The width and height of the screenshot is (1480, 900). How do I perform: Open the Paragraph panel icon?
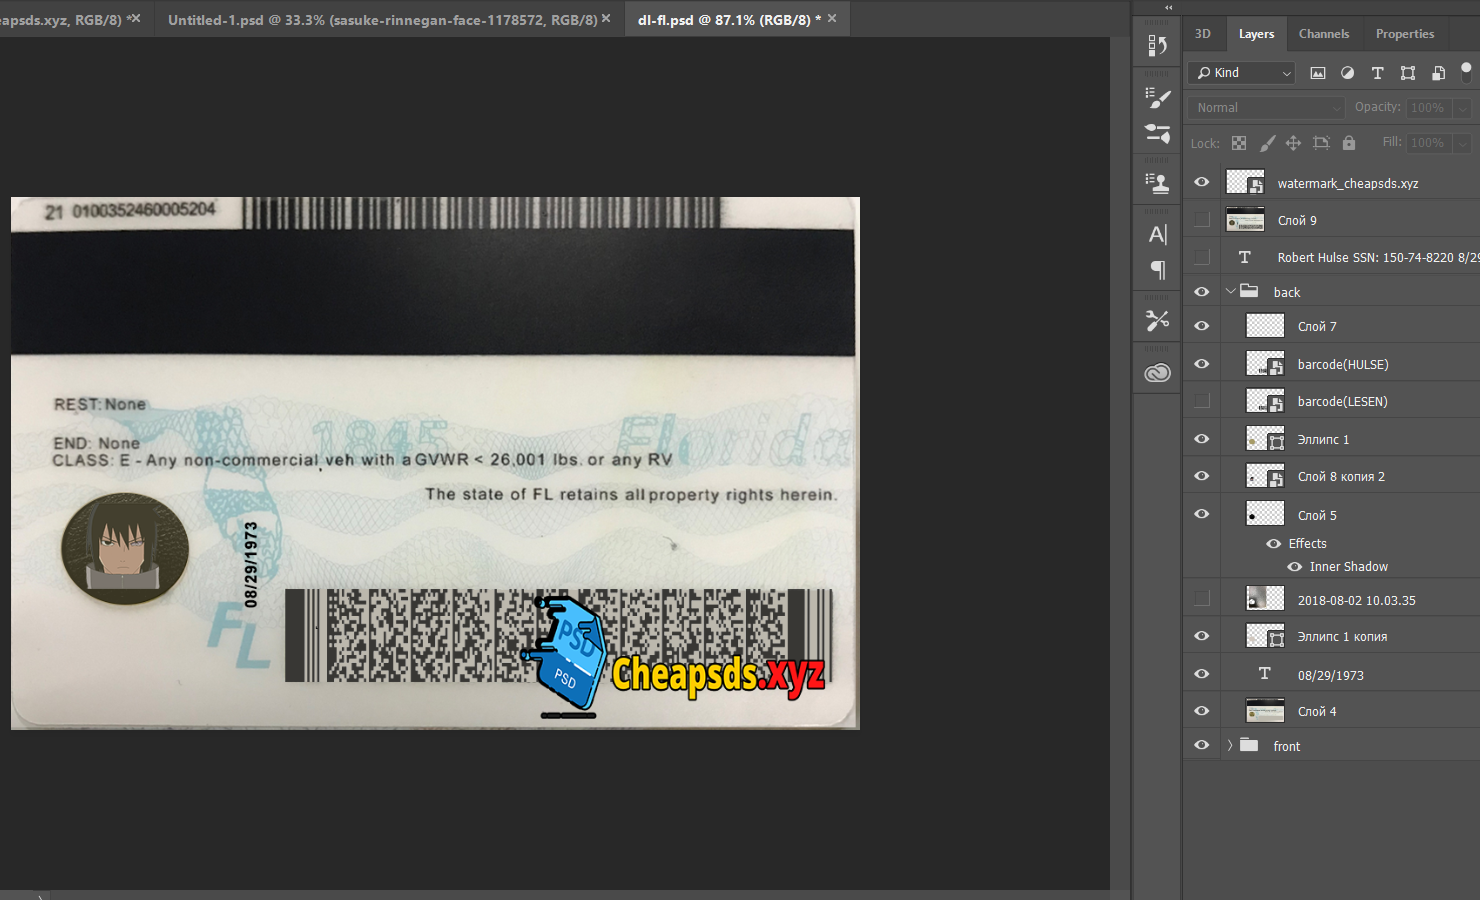pos(1157,270)
